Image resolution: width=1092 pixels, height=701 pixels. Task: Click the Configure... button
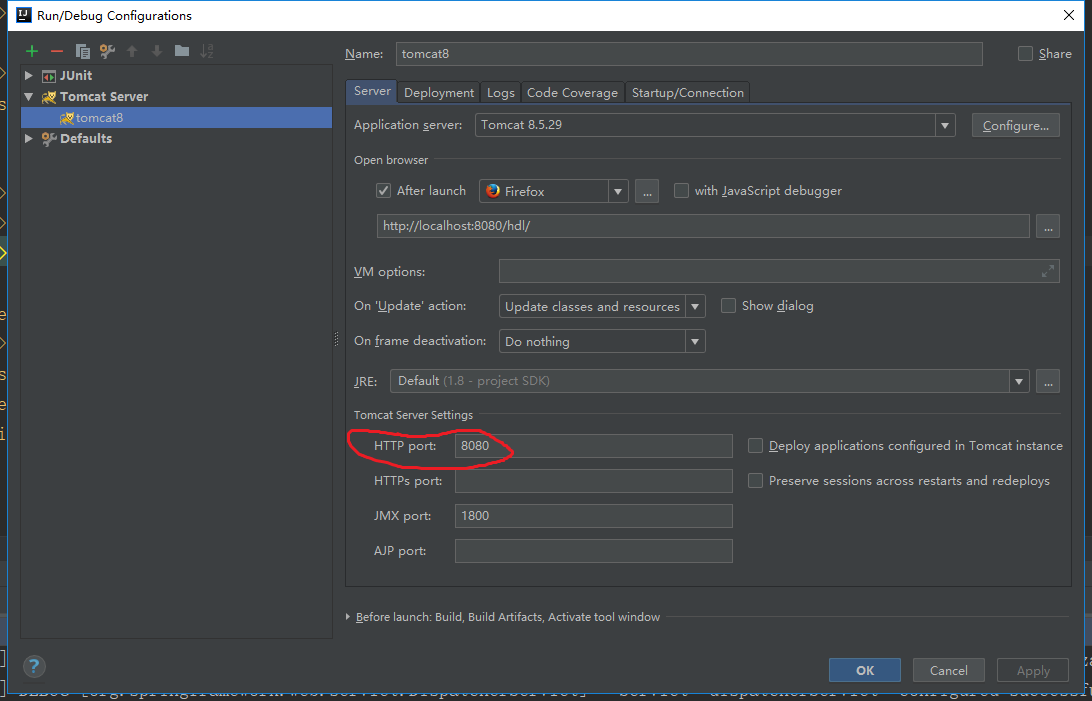[x=1014, y=125]
